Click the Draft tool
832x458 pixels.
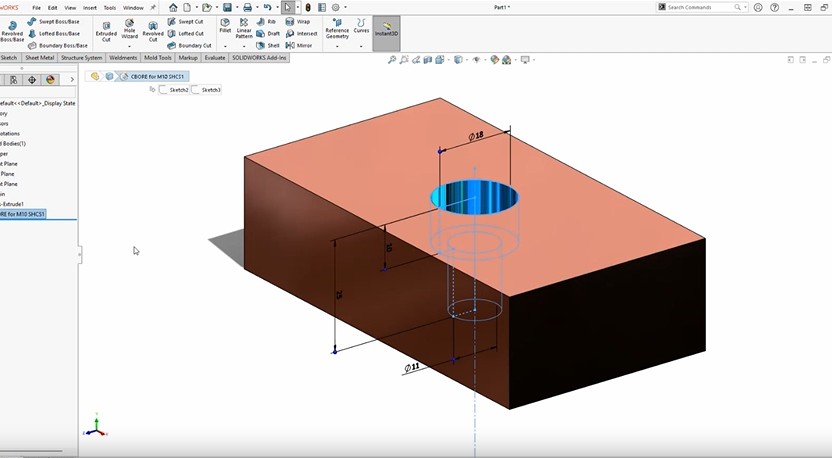(x=268, y=33)
